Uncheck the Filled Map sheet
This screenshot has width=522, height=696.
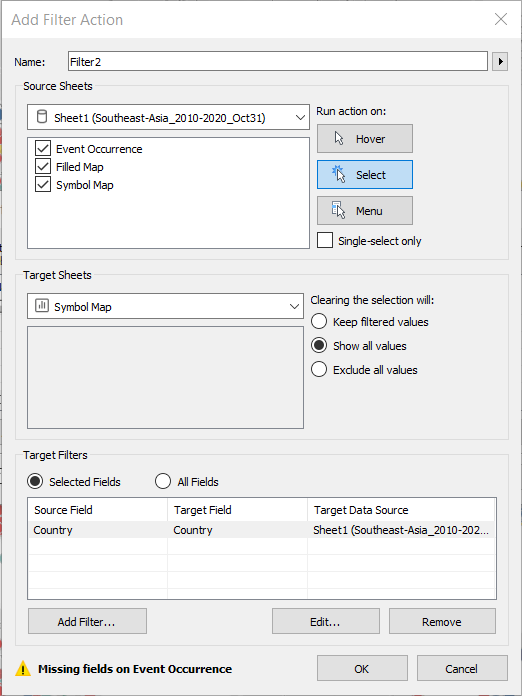pos(43,167)
